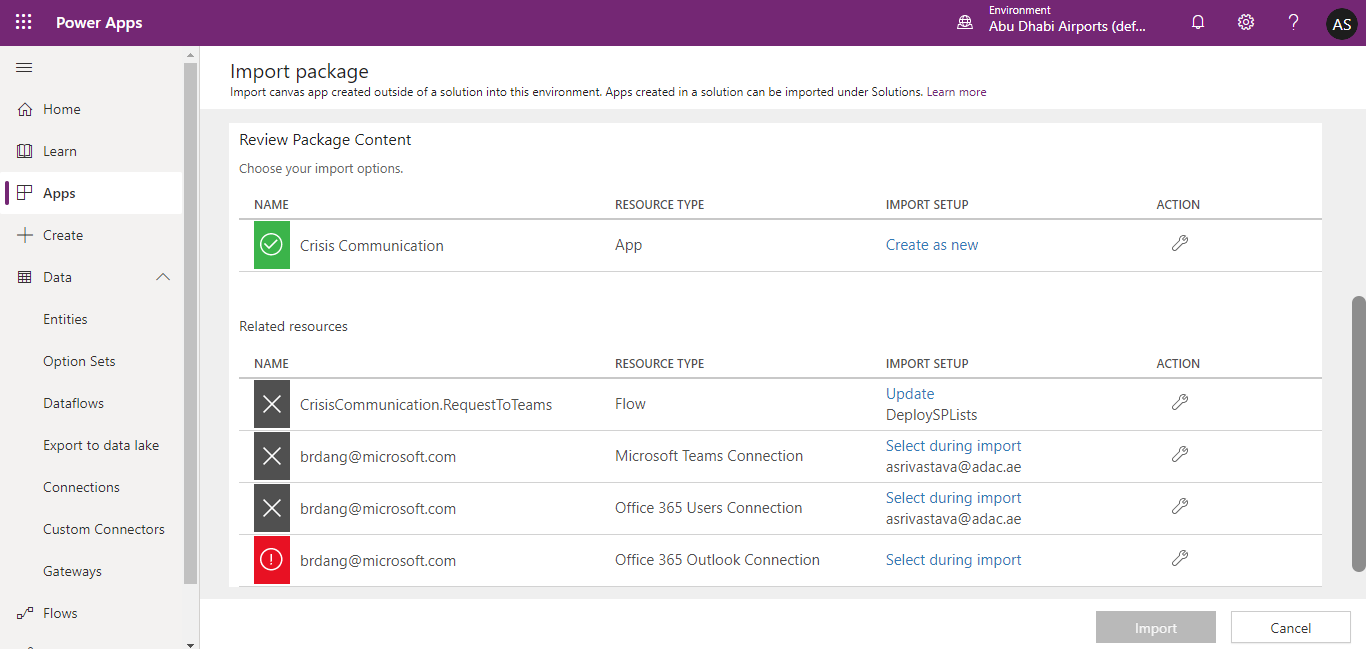Click the Cancel button
Image resolution: width=1366 pixels, height=649 pixels.
point(1290,627)
